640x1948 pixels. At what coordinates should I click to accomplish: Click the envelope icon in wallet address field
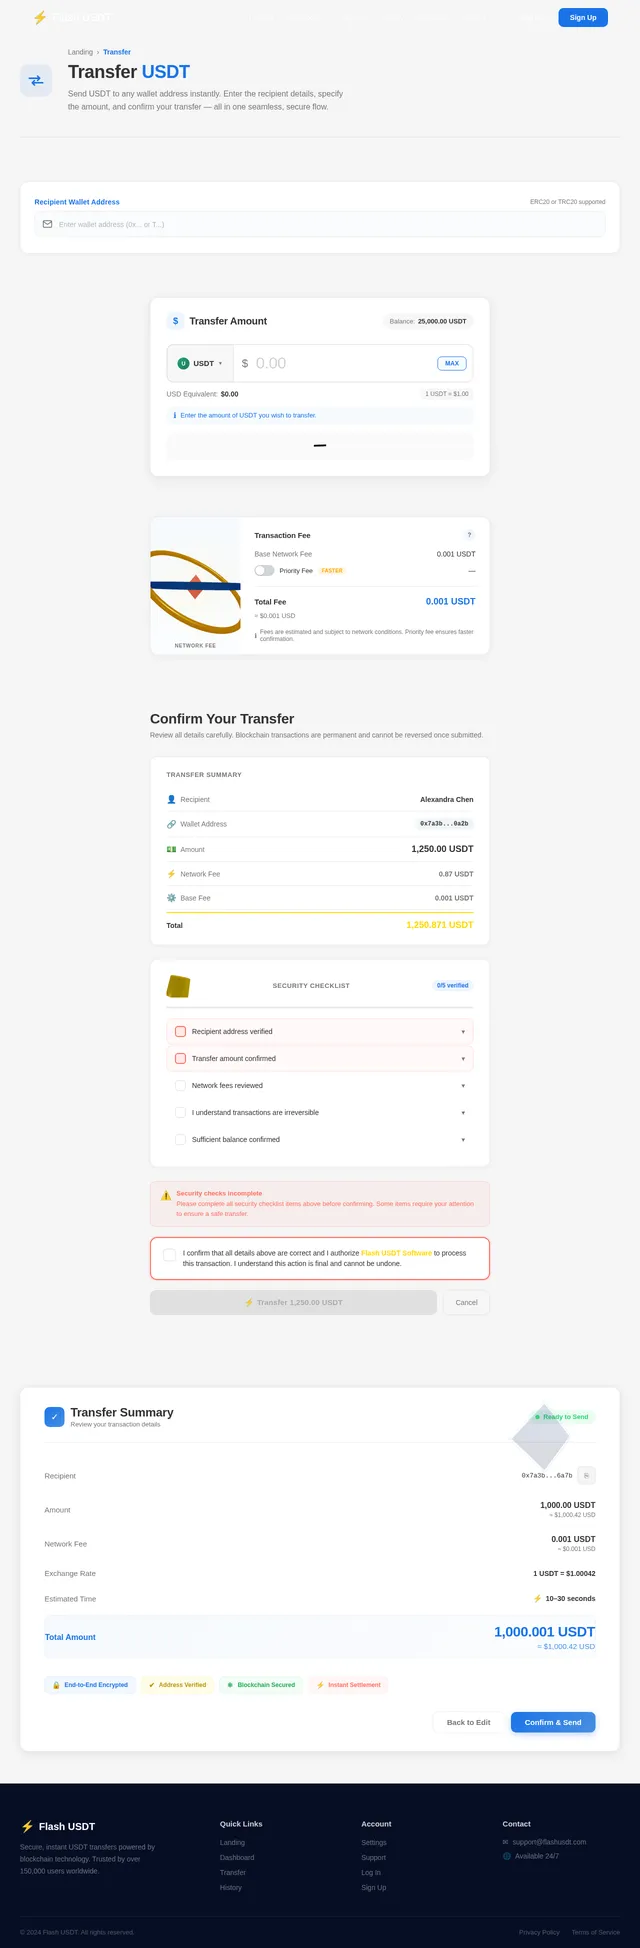coord(47,224)
